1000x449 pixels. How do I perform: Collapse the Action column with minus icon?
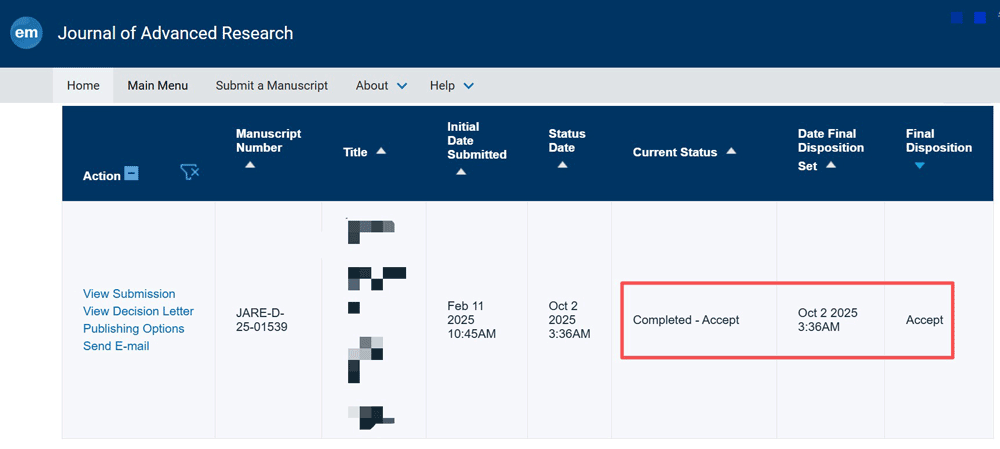[x=131, y=174]
